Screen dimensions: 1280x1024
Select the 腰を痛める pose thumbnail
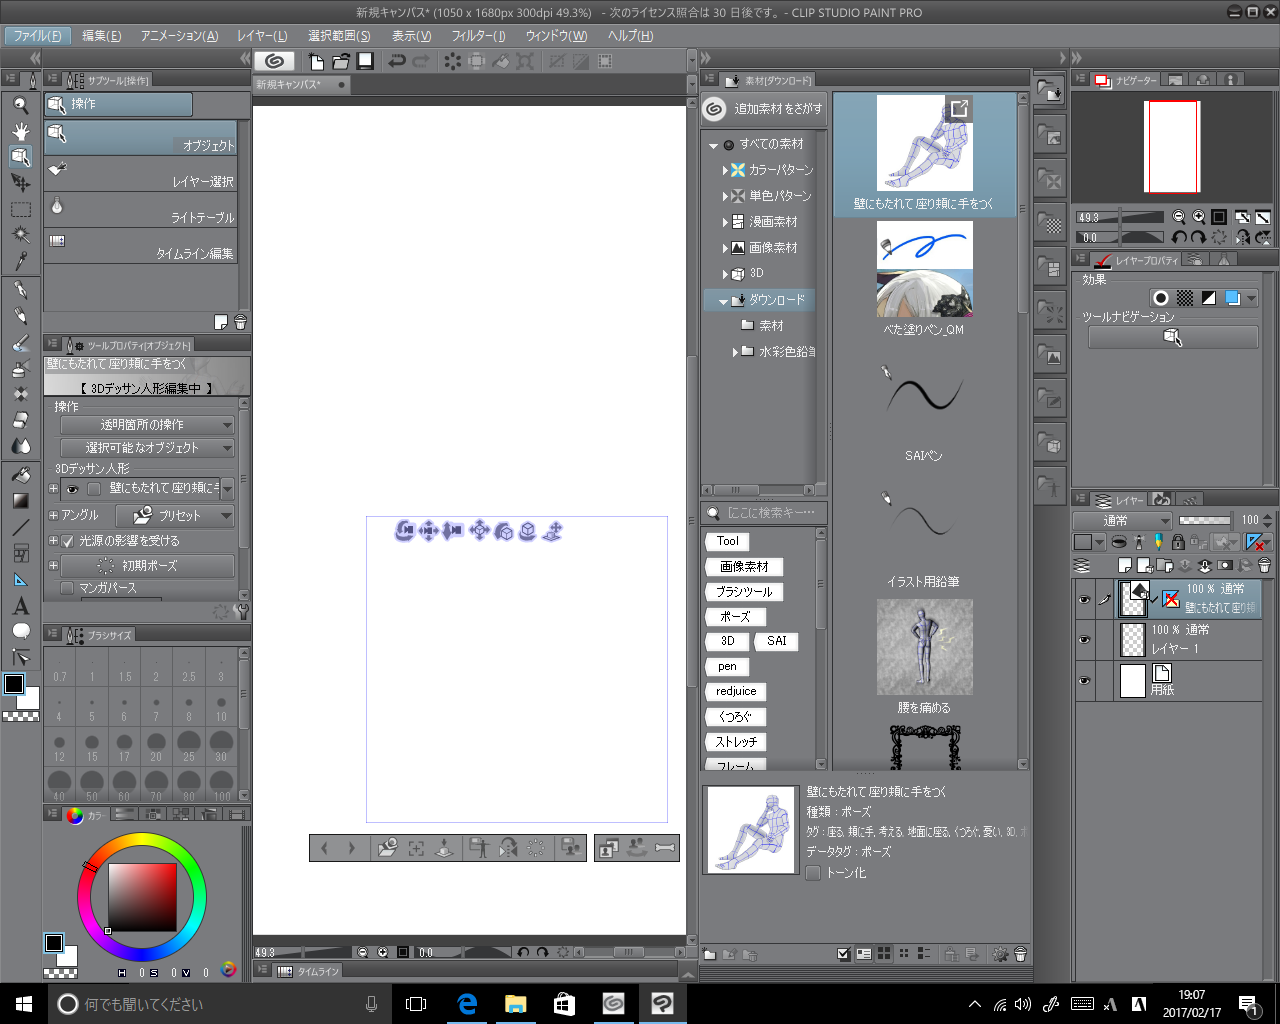point(924,647)
